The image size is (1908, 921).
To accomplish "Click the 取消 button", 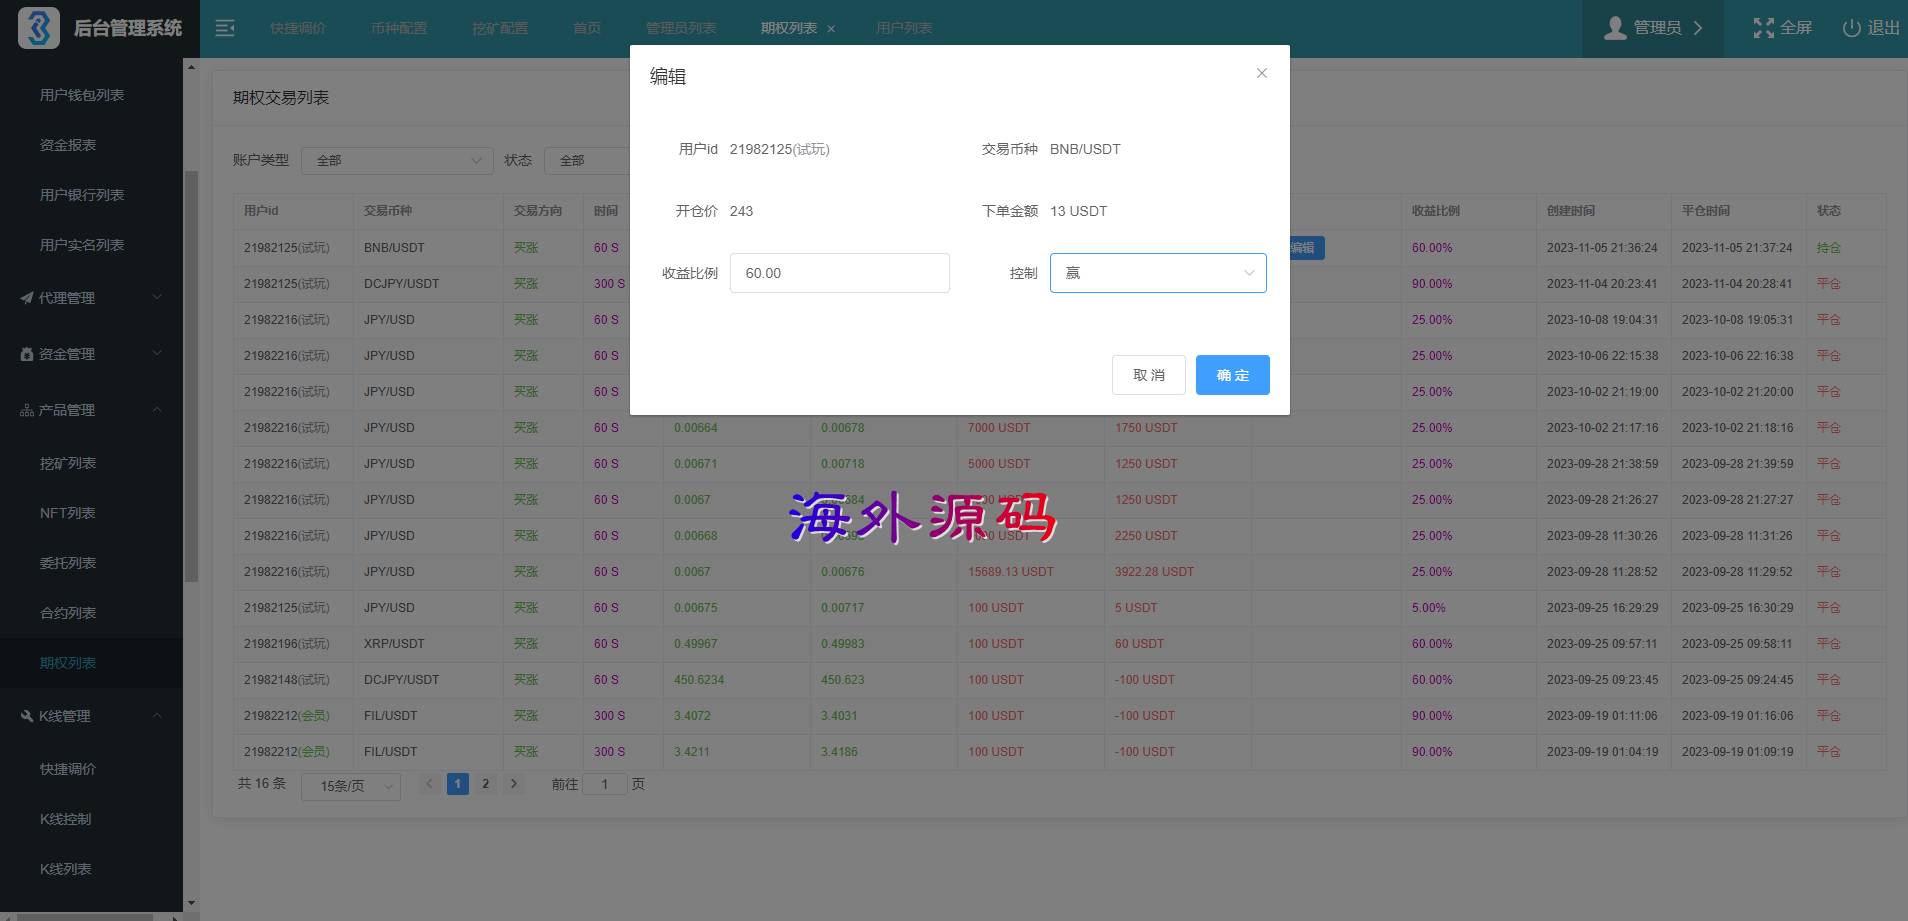I will (1149, 375).
